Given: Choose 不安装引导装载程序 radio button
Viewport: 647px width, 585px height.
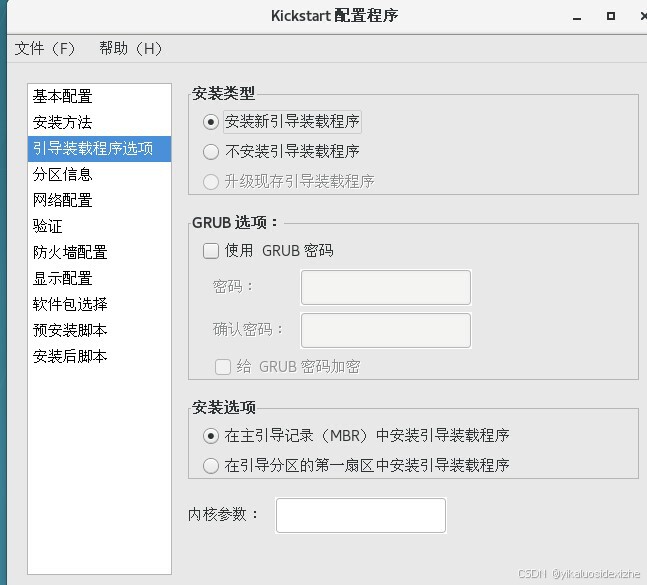Looking at the screenshot, I should pyautogui.click(x=211, y=152).
